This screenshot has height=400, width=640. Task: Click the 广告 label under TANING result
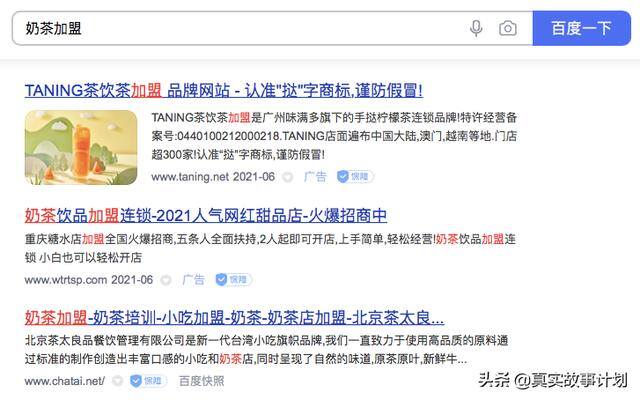[315, 177]
